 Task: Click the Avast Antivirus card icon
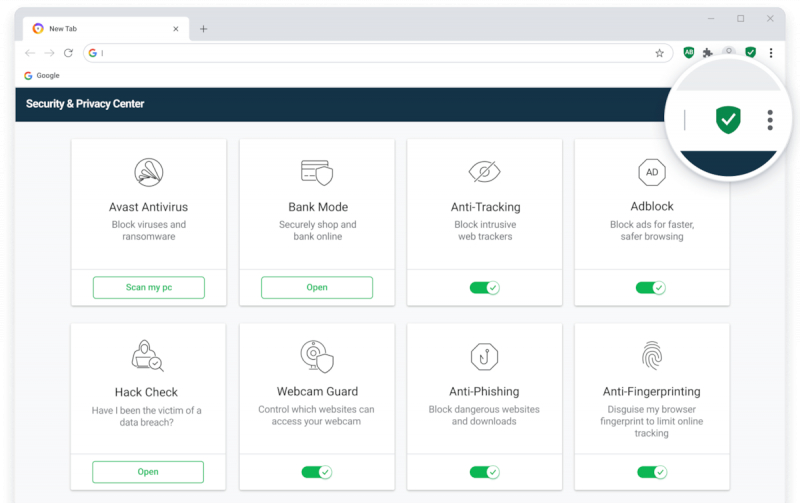tap(148, 172)
